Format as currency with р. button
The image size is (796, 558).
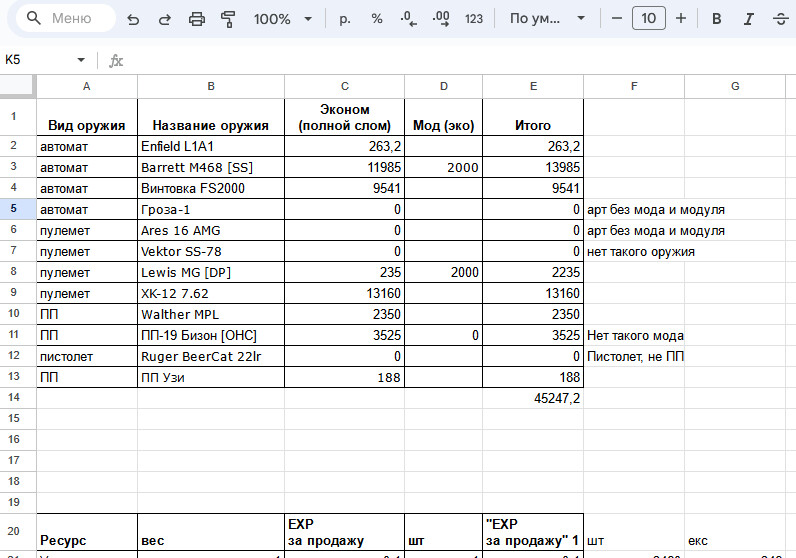[x=345, y=19]
